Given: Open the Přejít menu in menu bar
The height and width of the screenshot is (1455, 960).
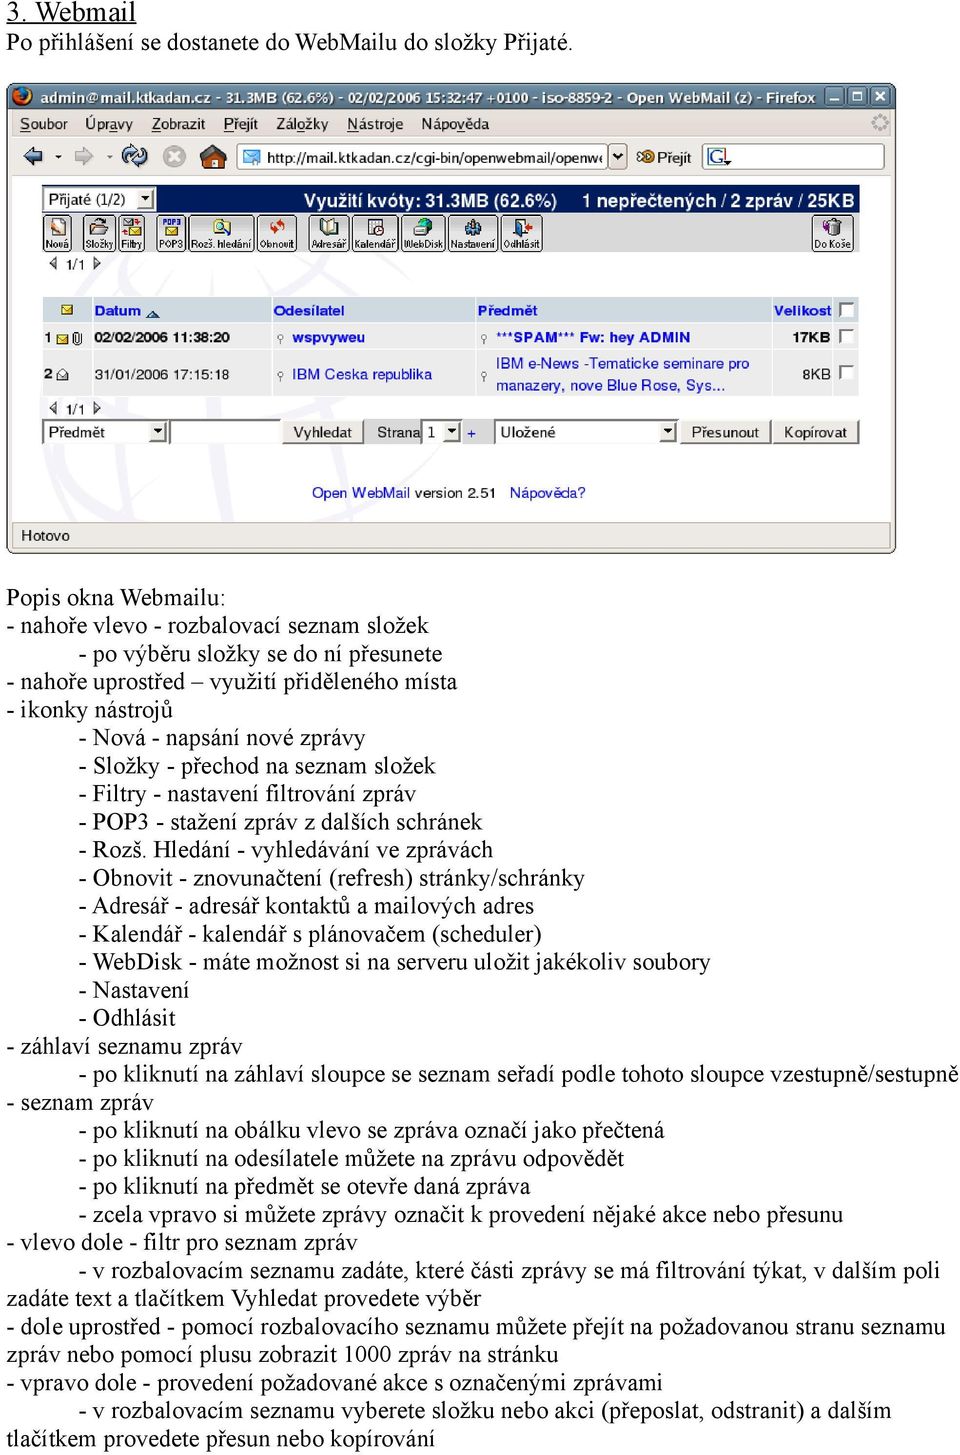Looking at the screenshot, I should point(240,124).
